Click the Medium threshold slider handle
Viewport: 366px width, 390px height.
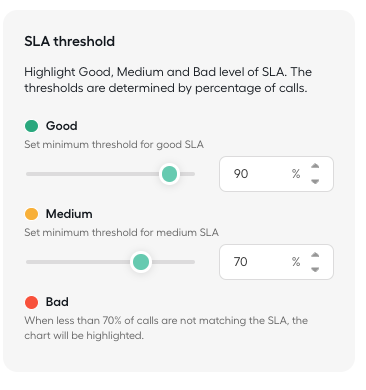pyautogui.click(x=141, y=262)
